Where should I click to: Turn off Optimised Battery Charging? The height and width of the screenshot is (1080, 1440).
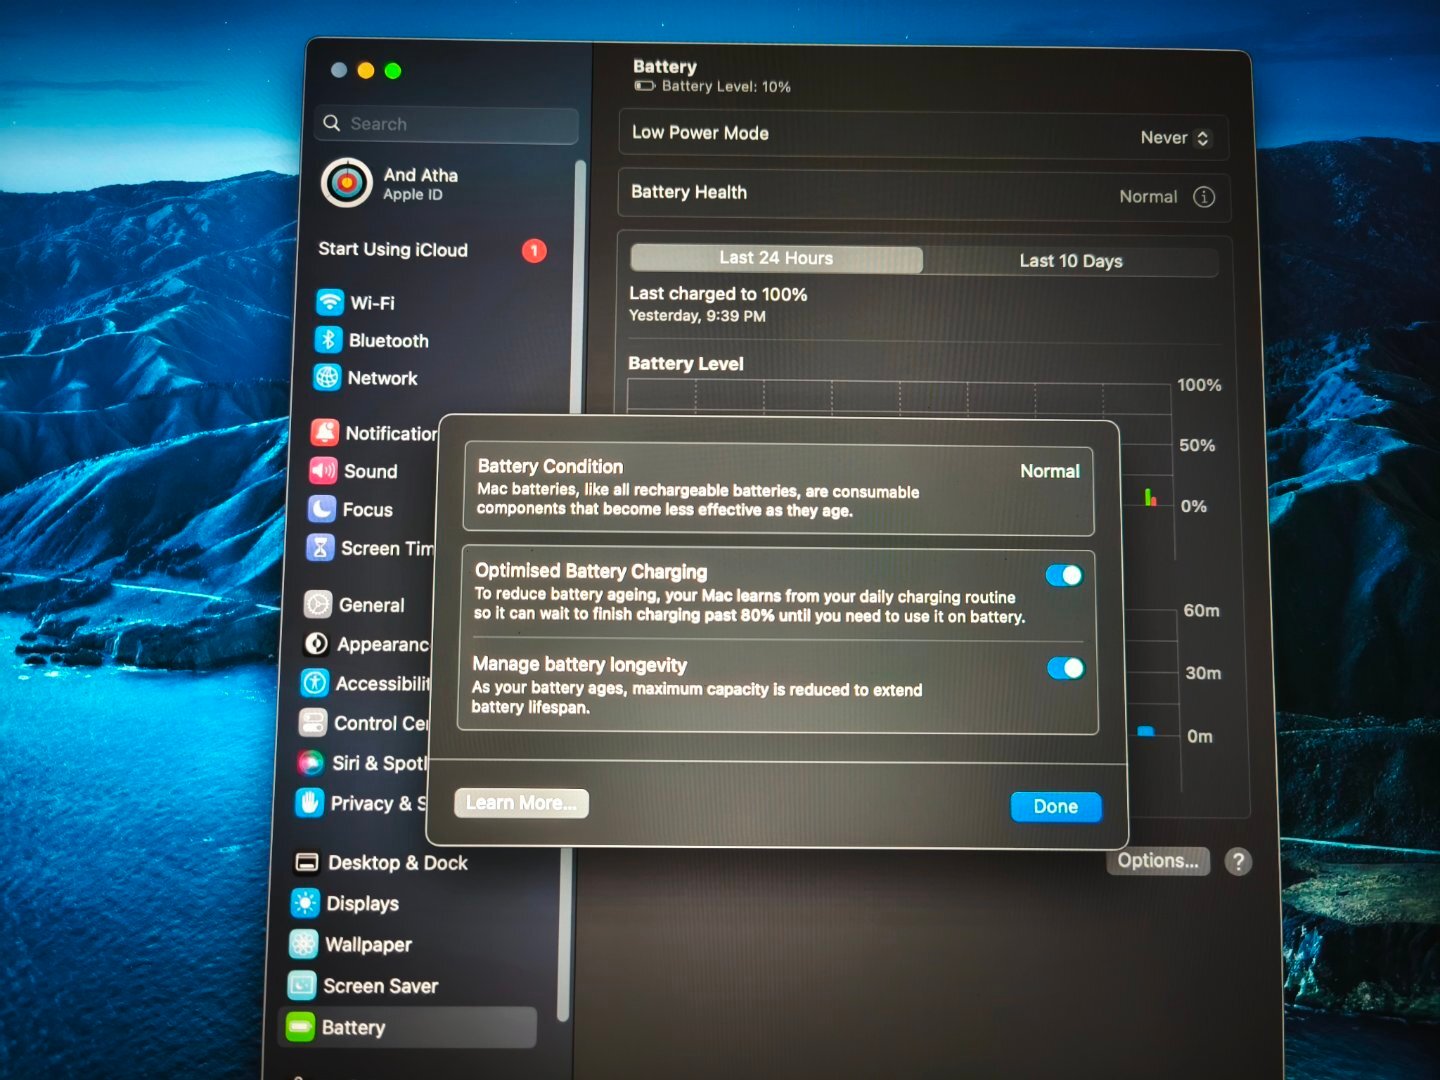click(x=1064, y=575)
